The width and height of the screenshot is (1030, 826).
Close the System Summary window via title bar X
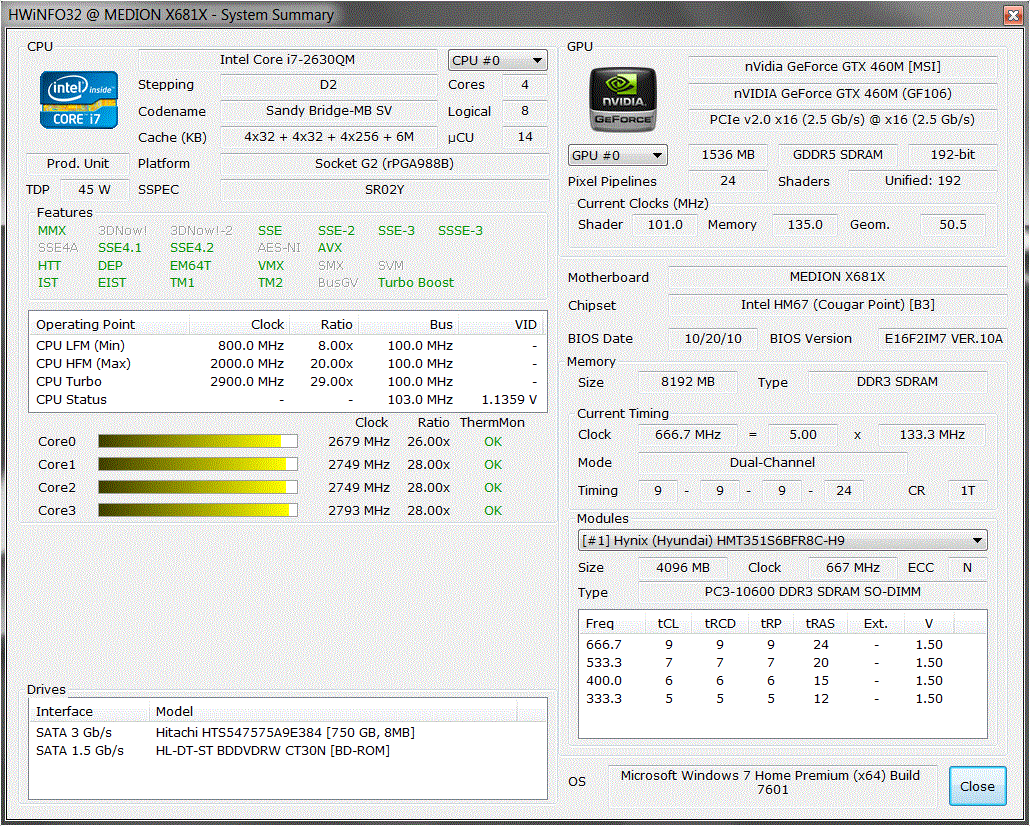click(1013, 14)
